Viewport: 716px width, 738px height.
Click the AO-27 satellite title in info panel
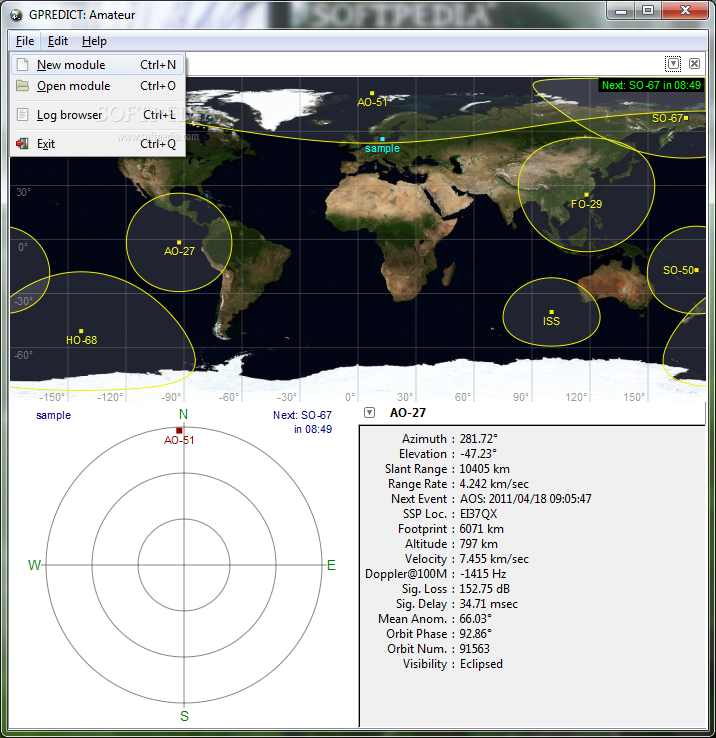[408, 413]
